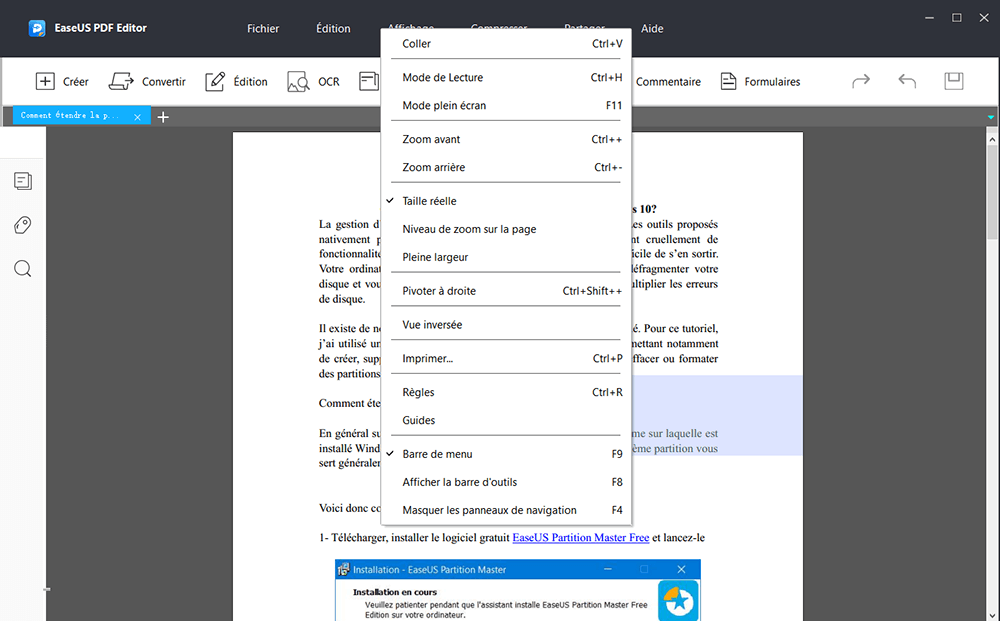This screenshot has width=1000, height=621.
Task: Expand the tab list dropdown arrow
Action: click(x=990, y=117)
